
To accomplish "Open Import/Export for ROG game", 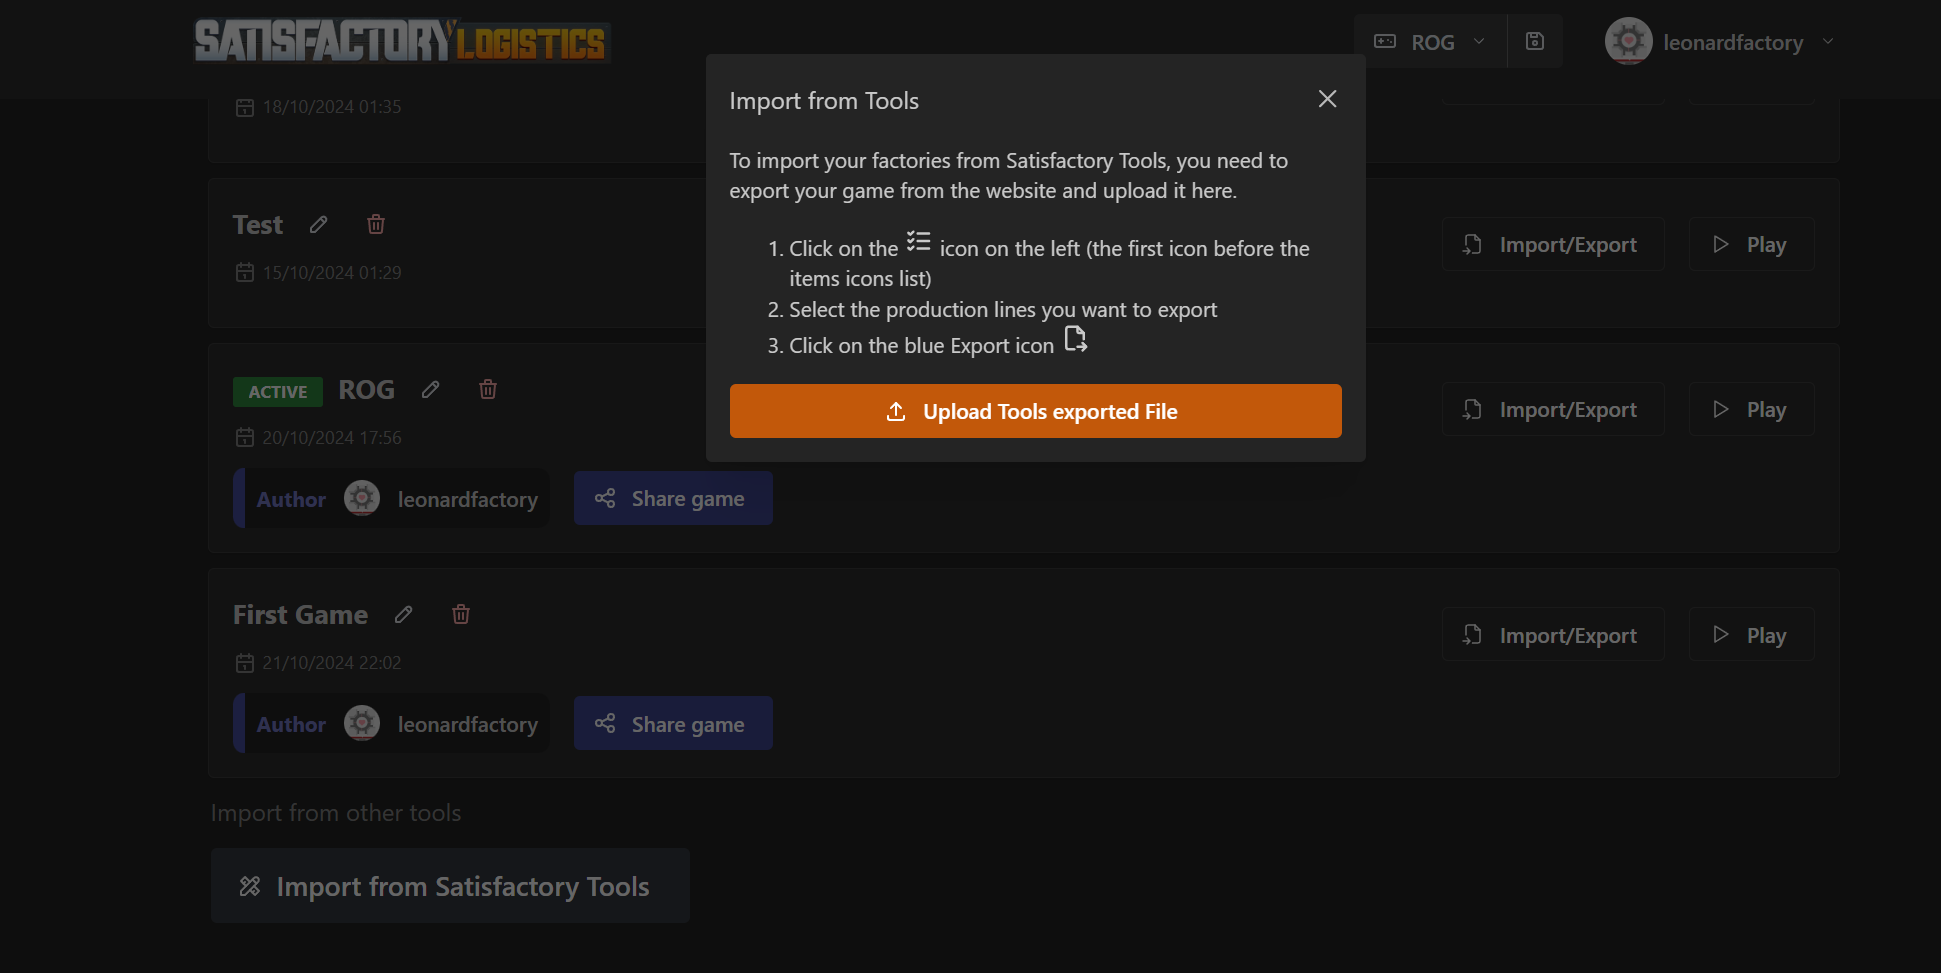I will coord(1552,410).
